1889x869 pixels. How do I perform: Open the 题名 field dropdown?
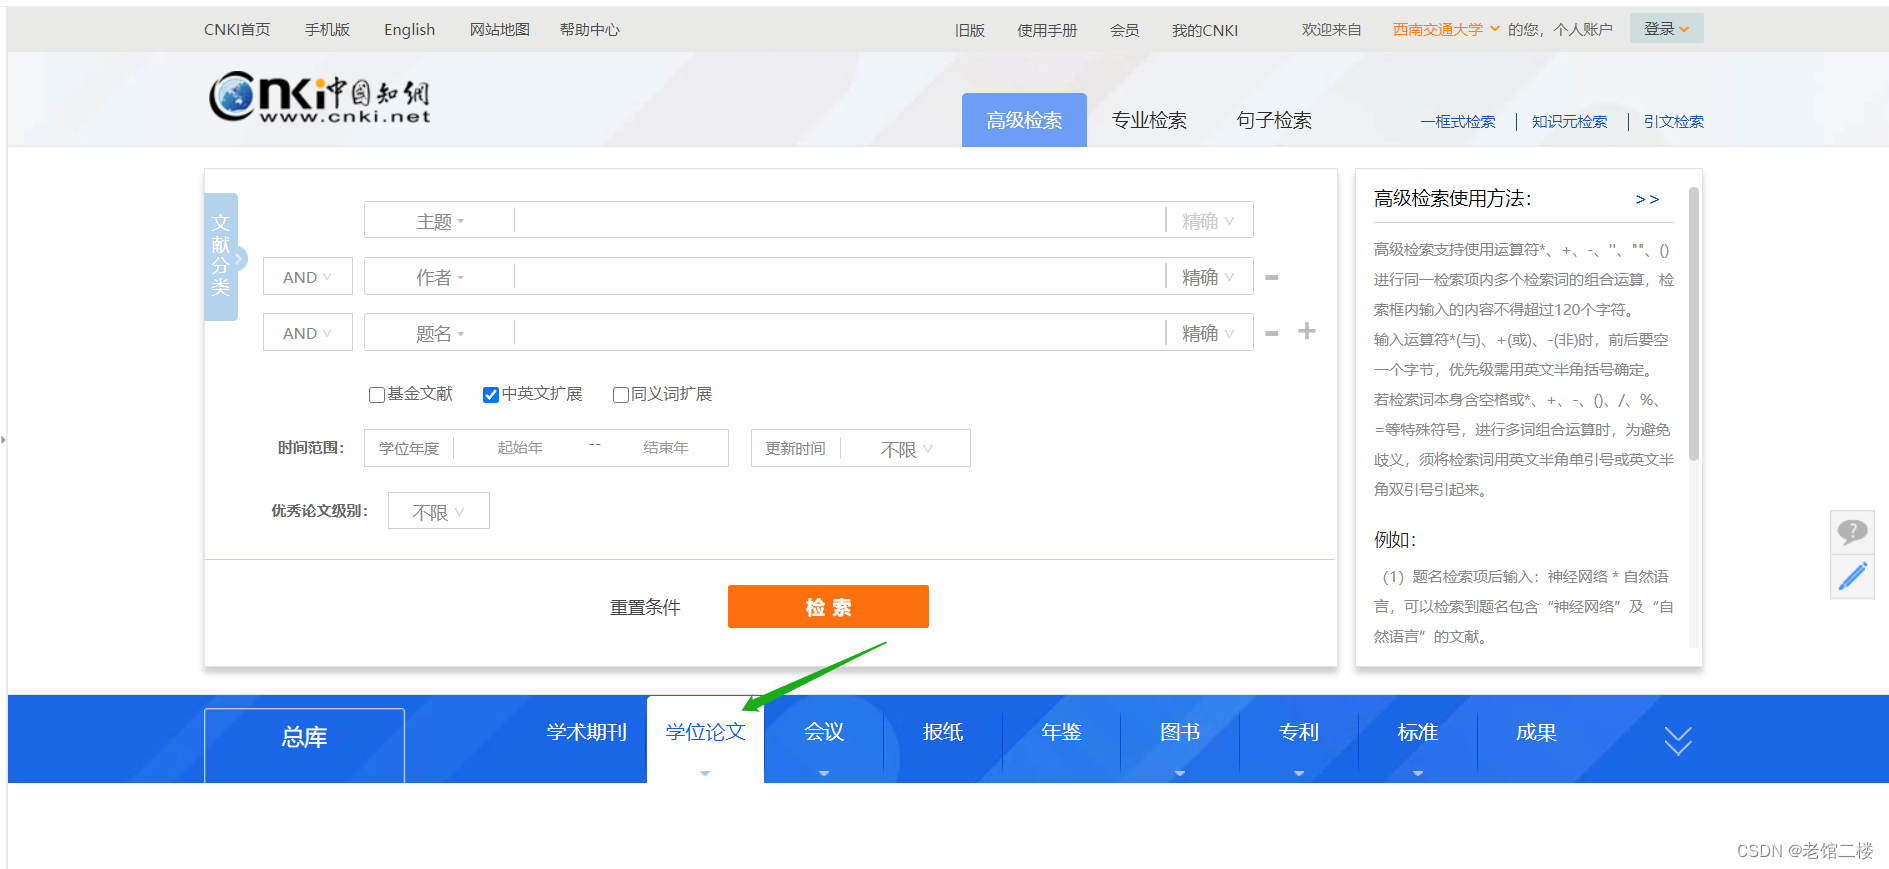440,333
